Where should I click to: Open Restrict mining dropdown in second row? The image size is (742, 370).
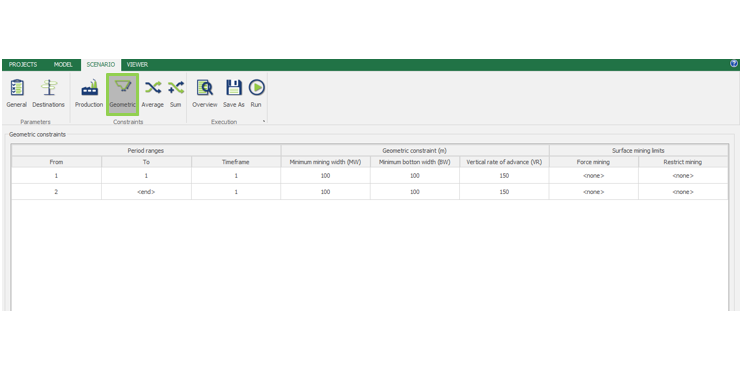(x=683, y=192)
